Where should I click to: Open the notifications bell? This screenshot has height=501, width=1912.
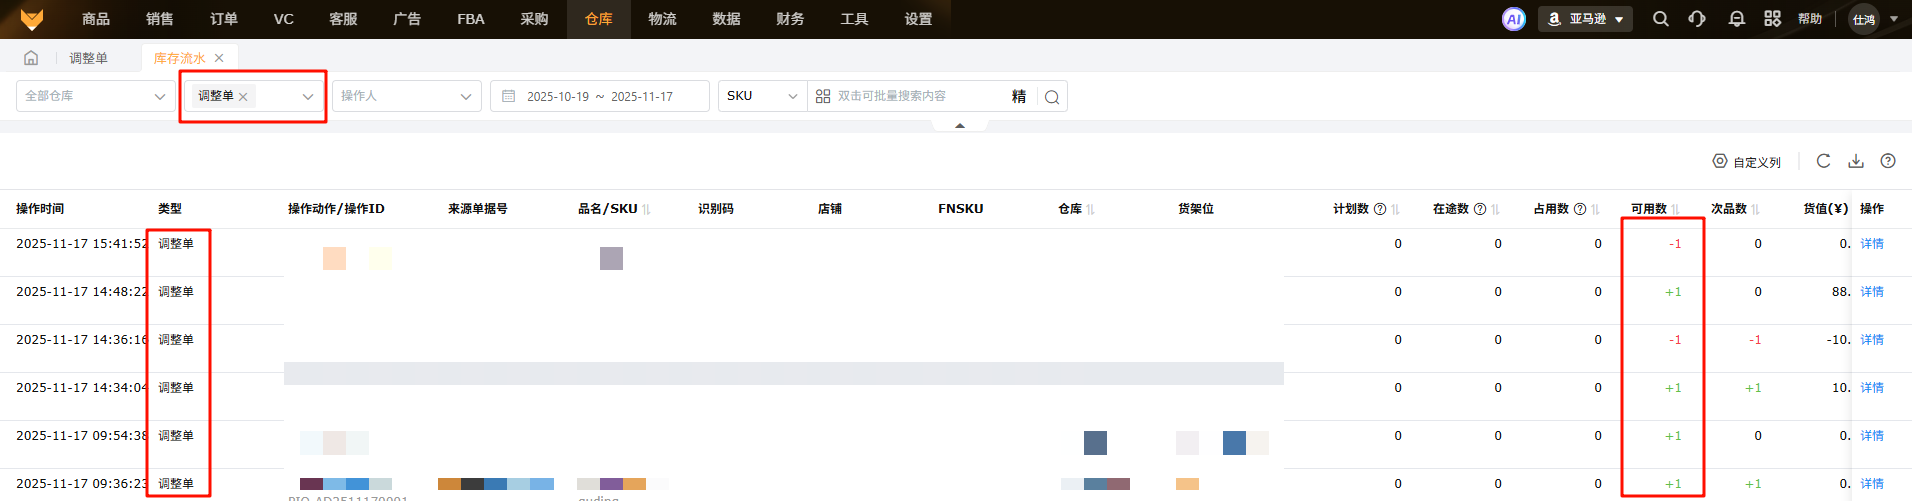tap(1736, 19)
